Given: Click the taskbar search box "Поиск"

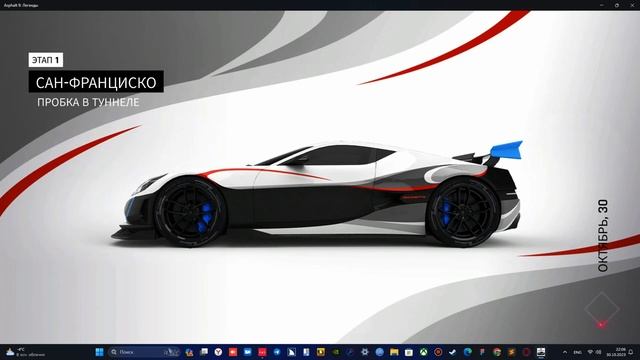Looking at the screenshot, I should [x=144, y=352].
